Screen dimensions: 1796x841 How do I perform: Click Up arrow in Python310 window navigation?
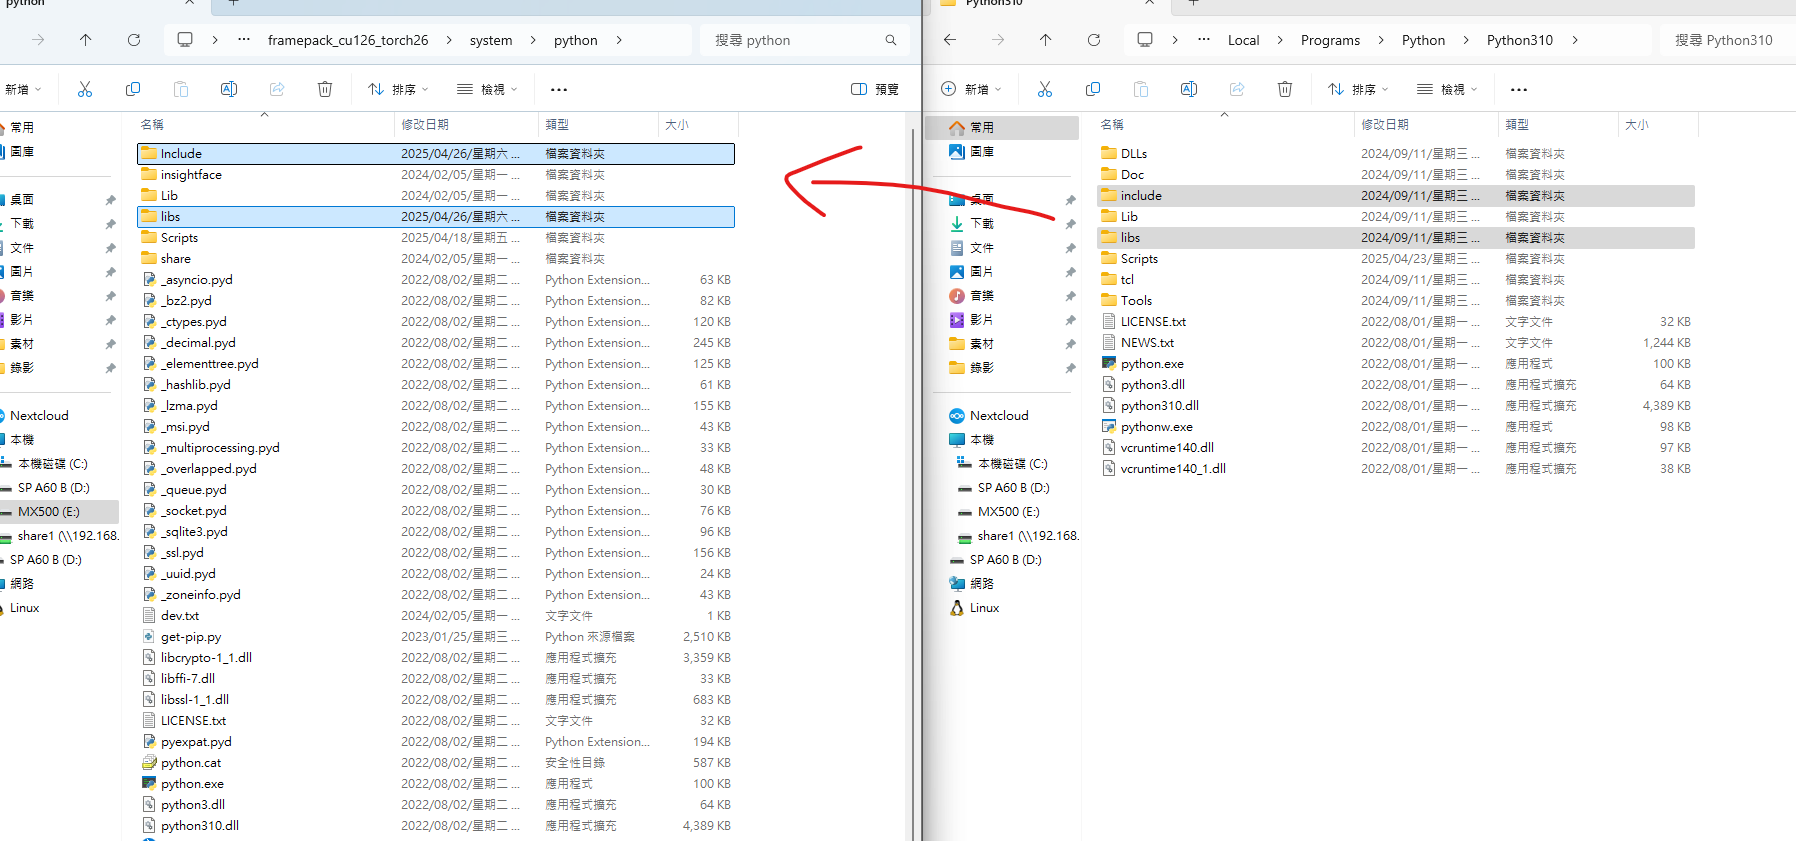1046,40
